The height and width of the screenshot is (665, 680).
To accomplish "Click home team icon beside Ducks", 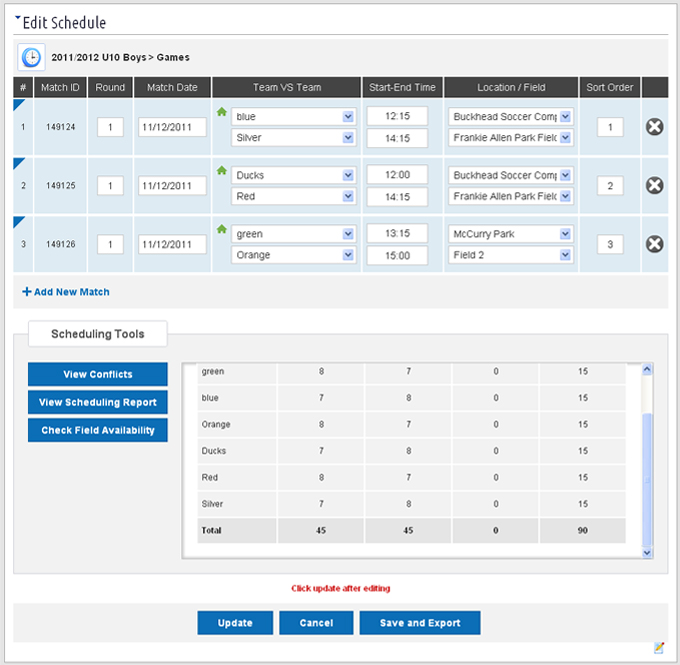I will (x=222, y=170).
